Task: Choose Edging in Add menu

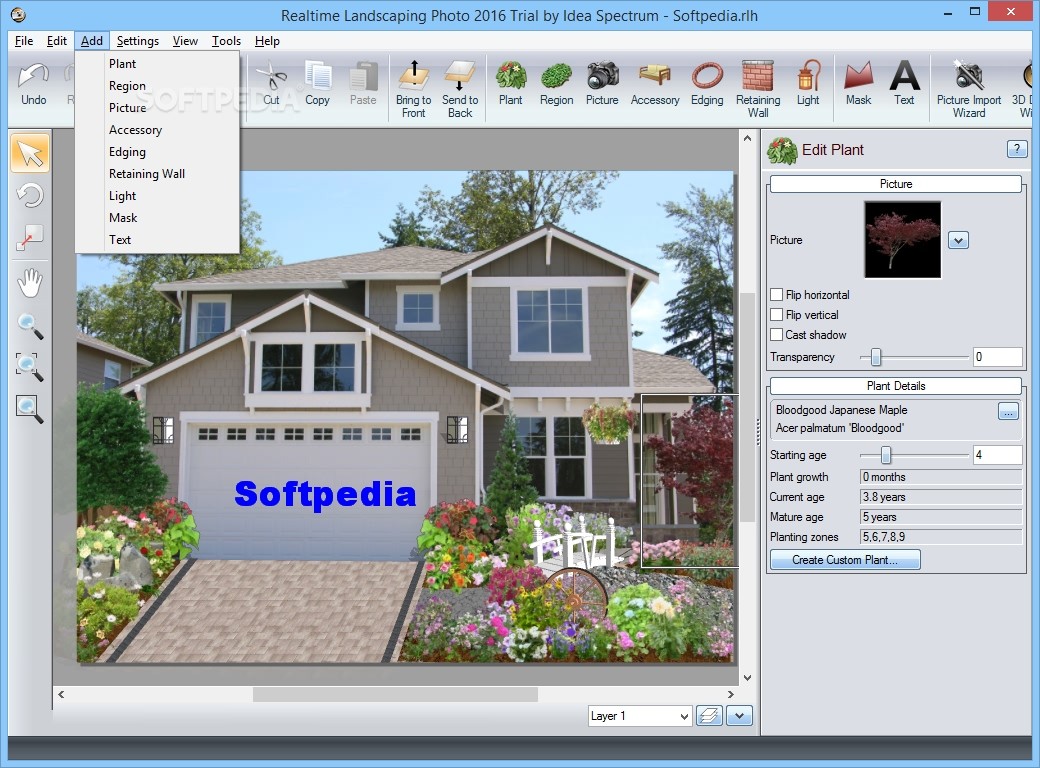Action: tap(157, 152)
